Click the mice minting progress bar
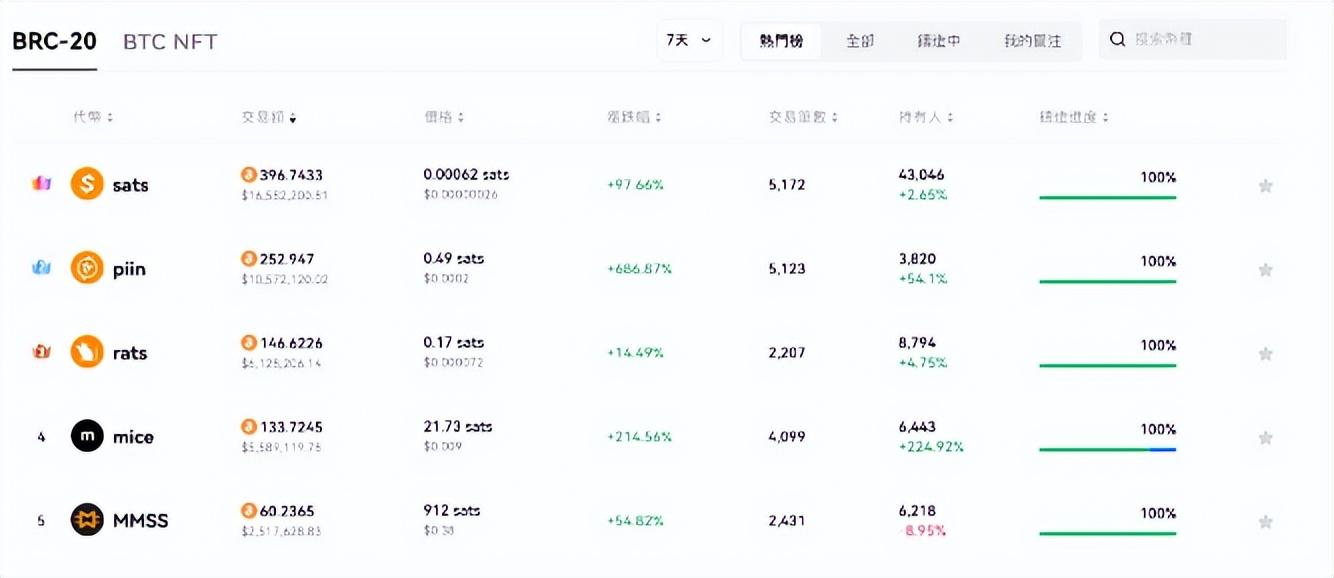 point(1108,450)
